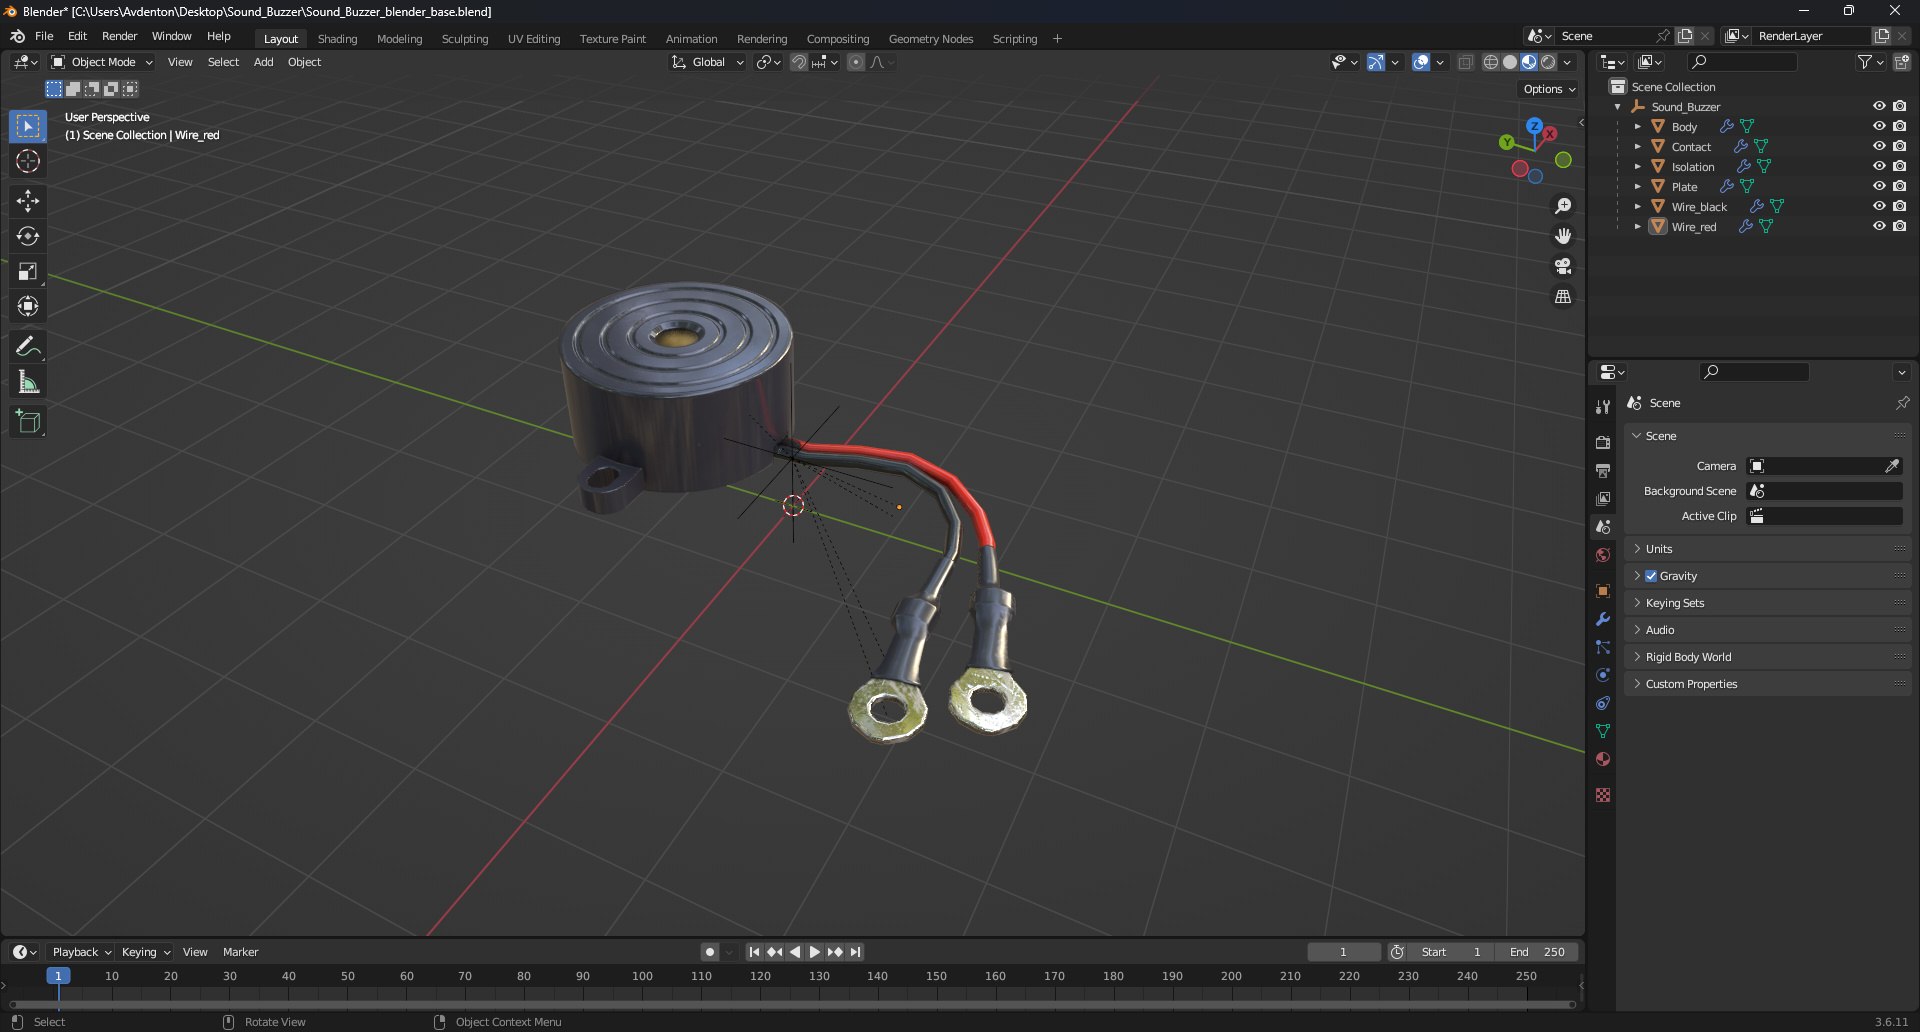Open the Object properties tab

[1603, 591]
